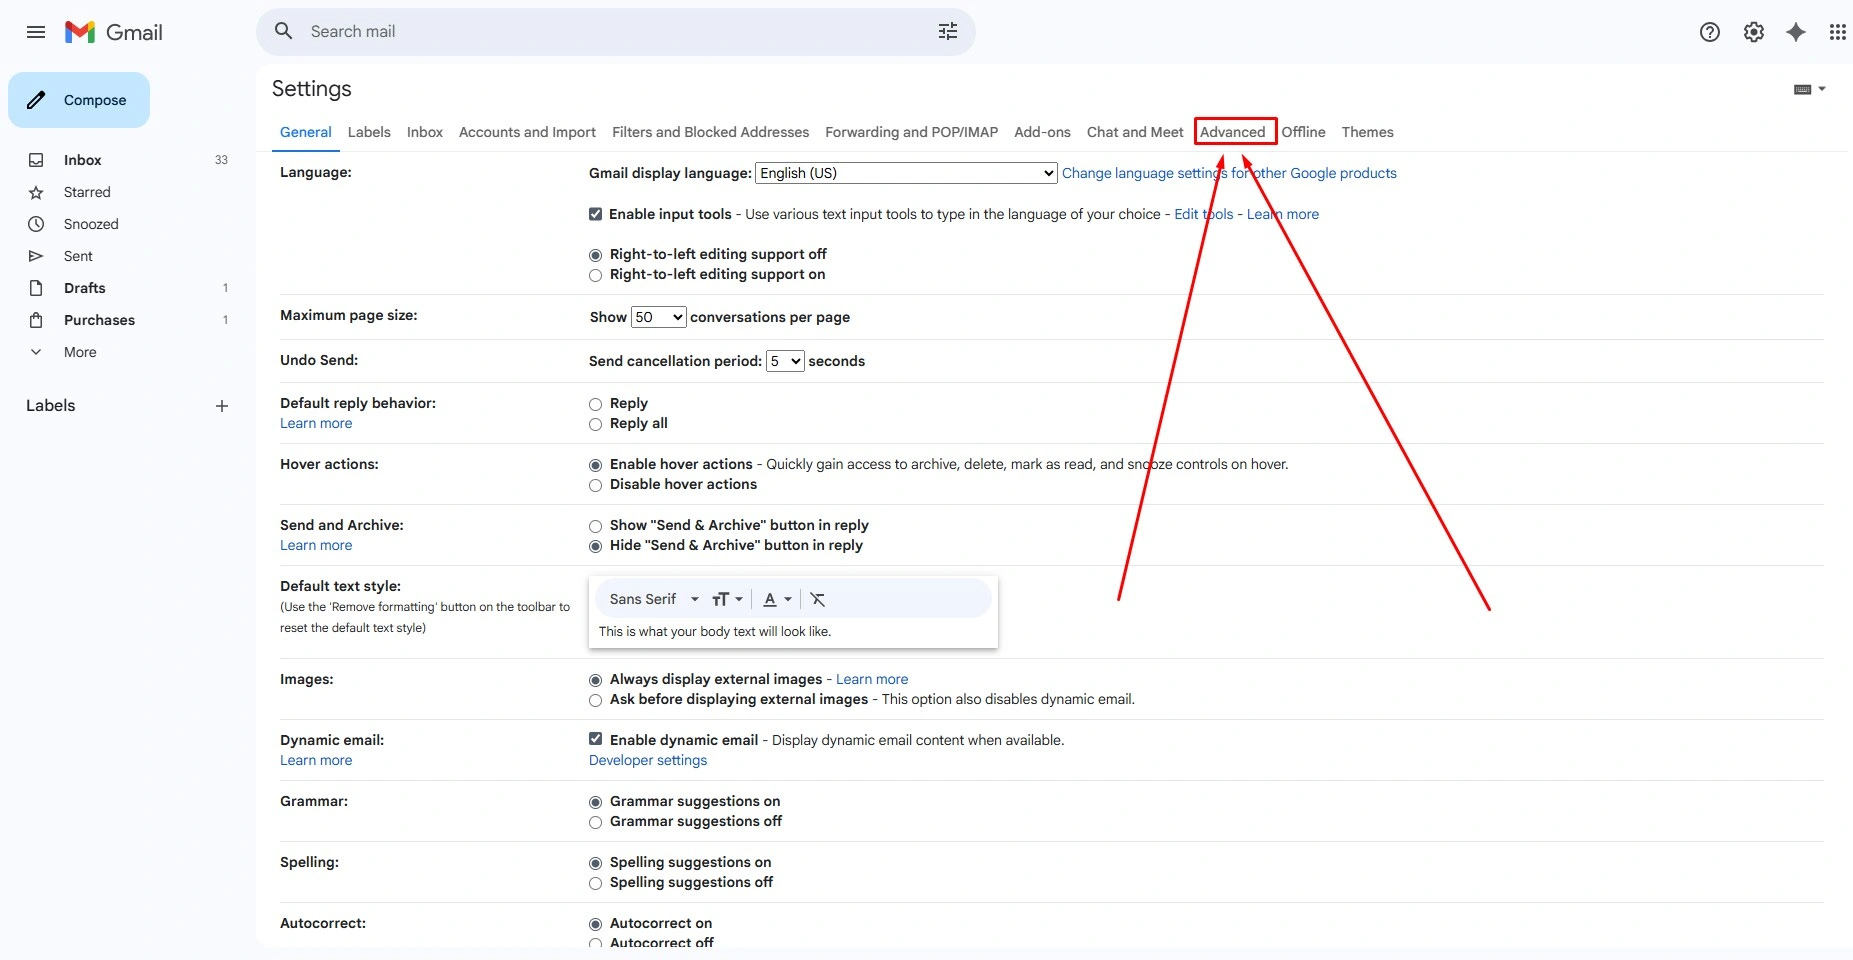Click the Drafts page icon

36,288
